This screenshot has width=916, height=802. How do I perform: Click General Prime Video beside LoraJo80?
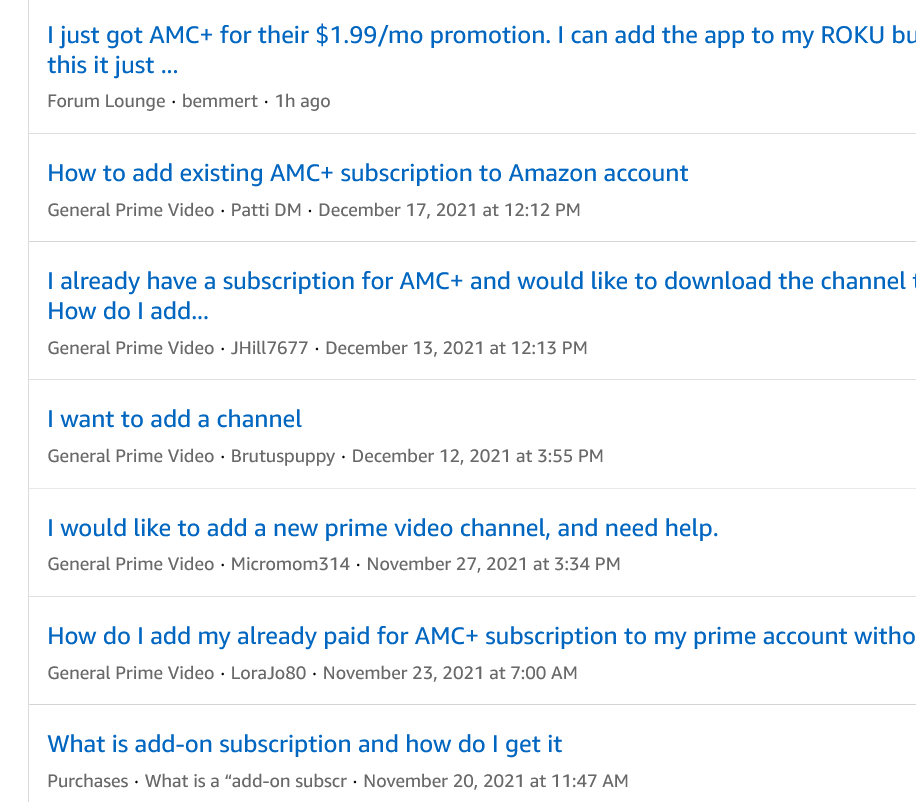coord(130,673)
